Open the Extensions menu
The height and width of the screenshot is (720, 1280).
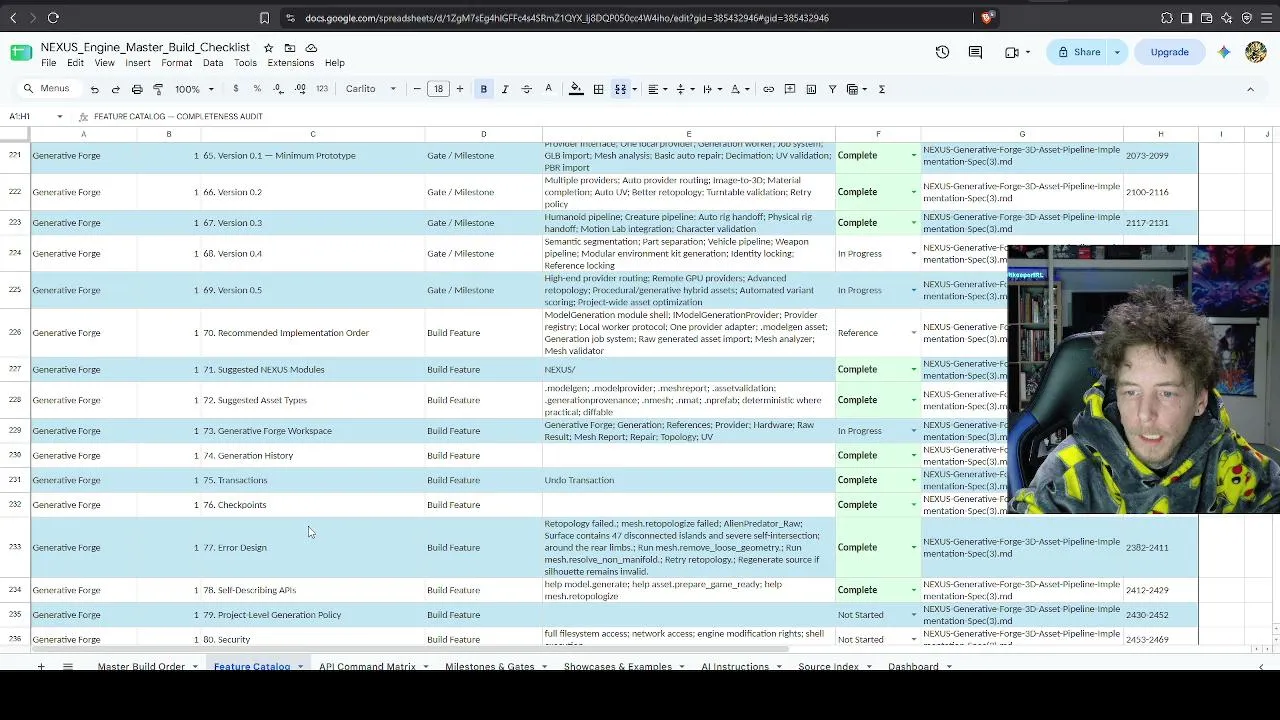pyautogui.click(x=291, y=63)
